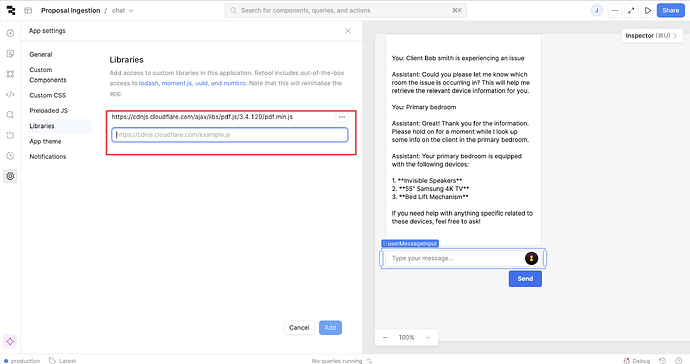
Task: Click the preview play icon
Action: [x=648, y=10]
